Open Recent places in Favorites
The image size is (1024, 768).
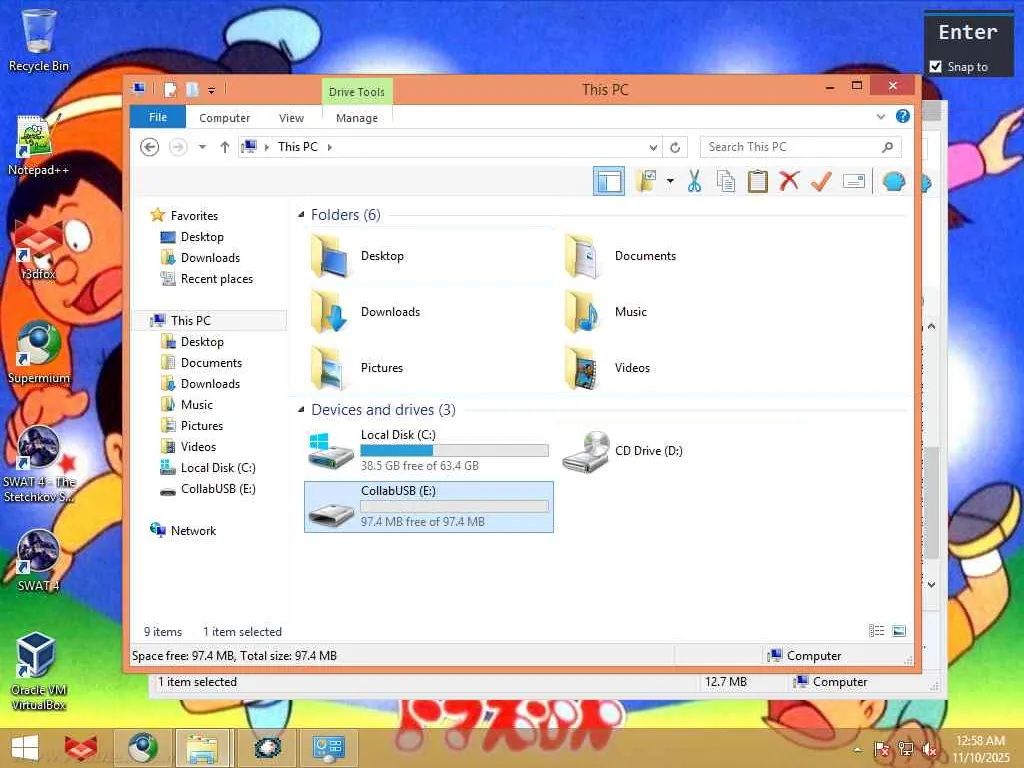(x=216, y=279)
